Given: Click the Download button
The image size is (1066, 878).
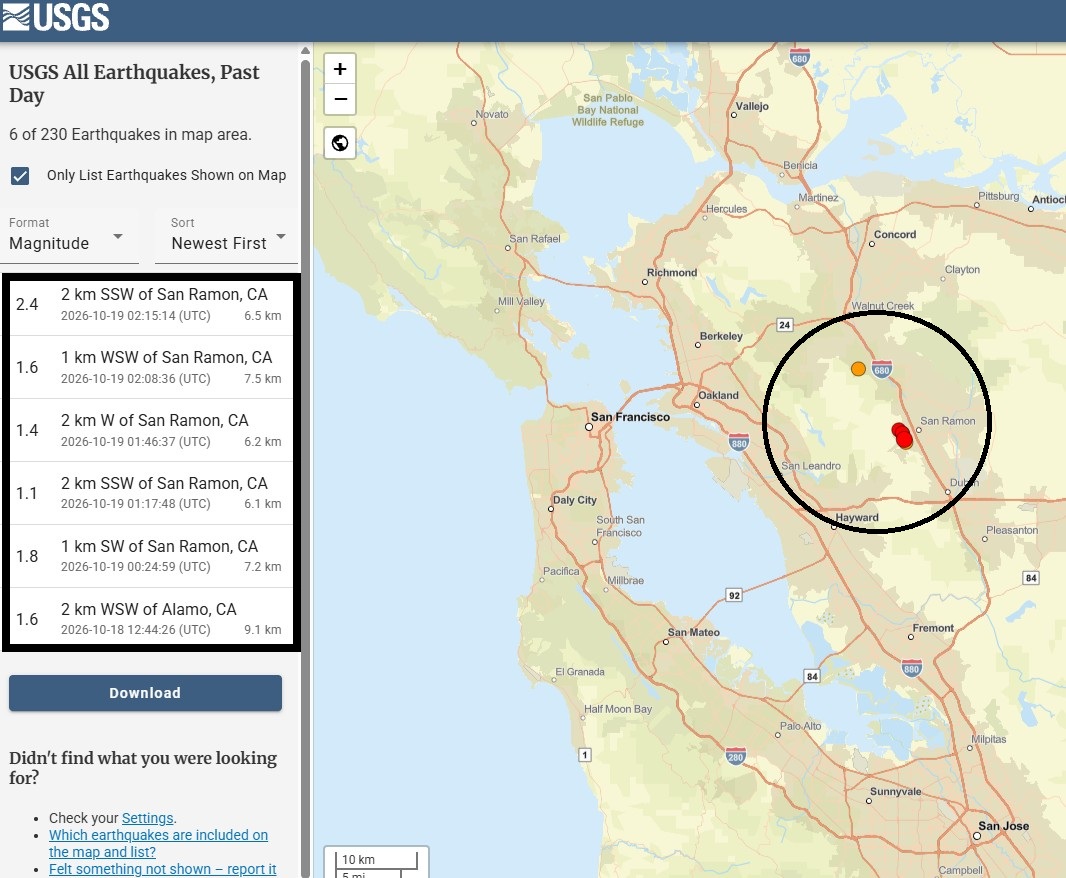Looking at the screenshot, I should 145,693.
